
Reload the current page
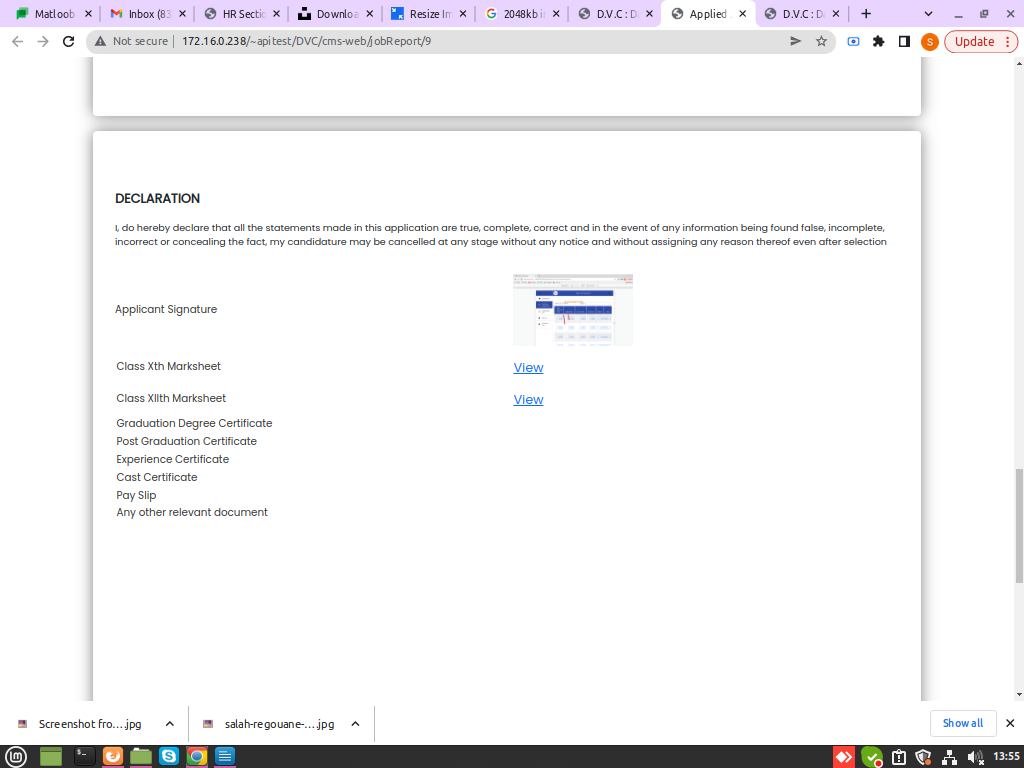[68, 41]
